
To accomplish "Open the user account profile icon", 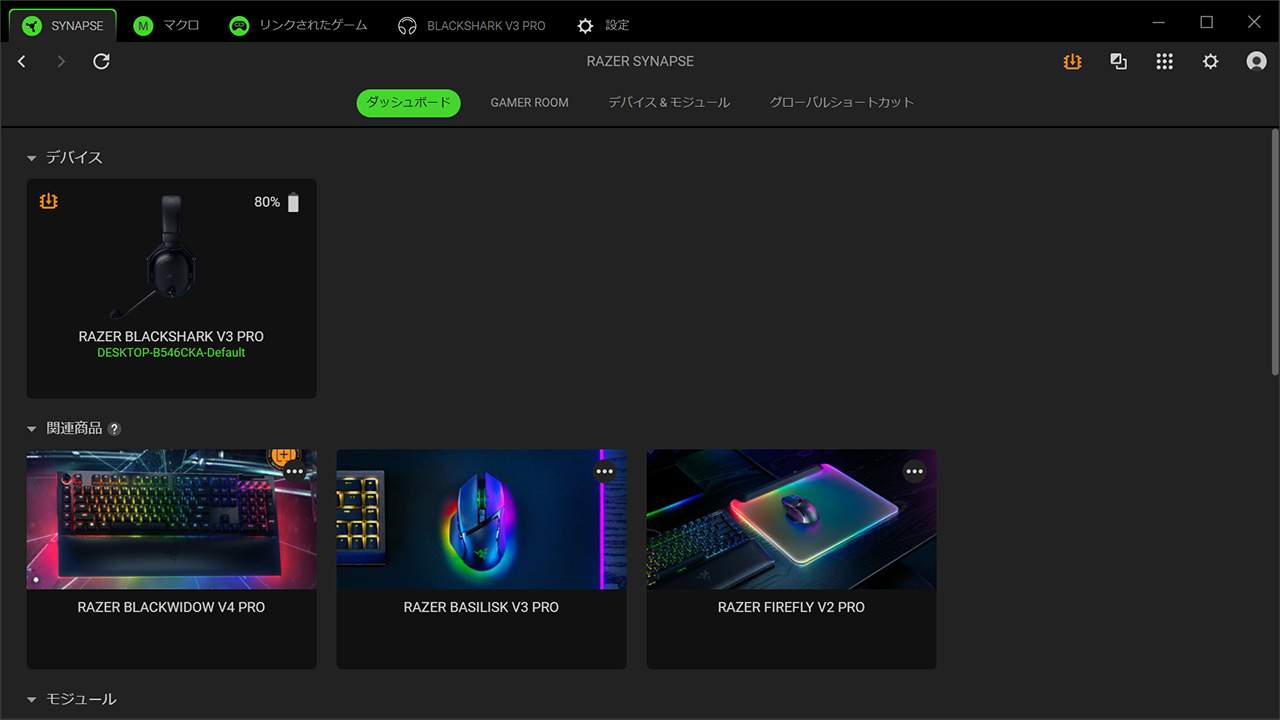I will click(1256, 62).
